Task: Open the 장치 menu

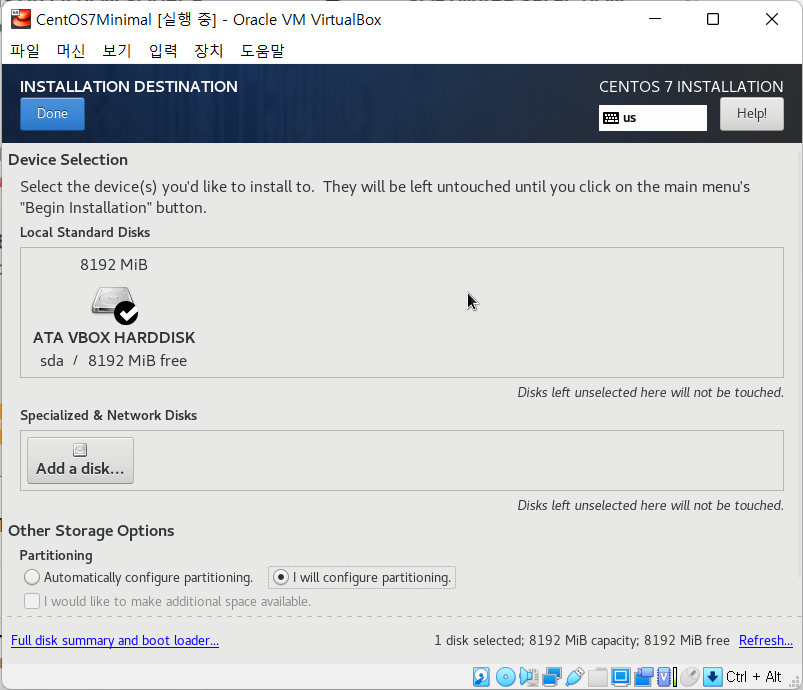Action: click(209, 50)
